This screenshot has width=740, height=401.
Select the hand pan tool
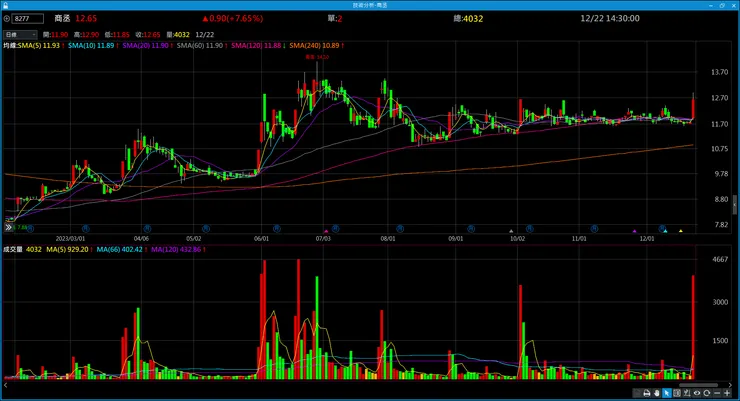point(657,393)
